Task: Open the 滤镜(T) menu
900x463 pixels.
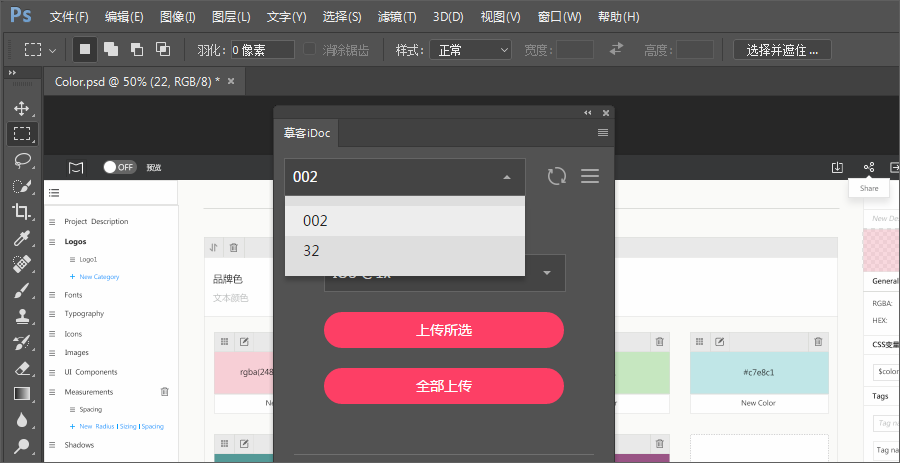Action: (397, 17)
